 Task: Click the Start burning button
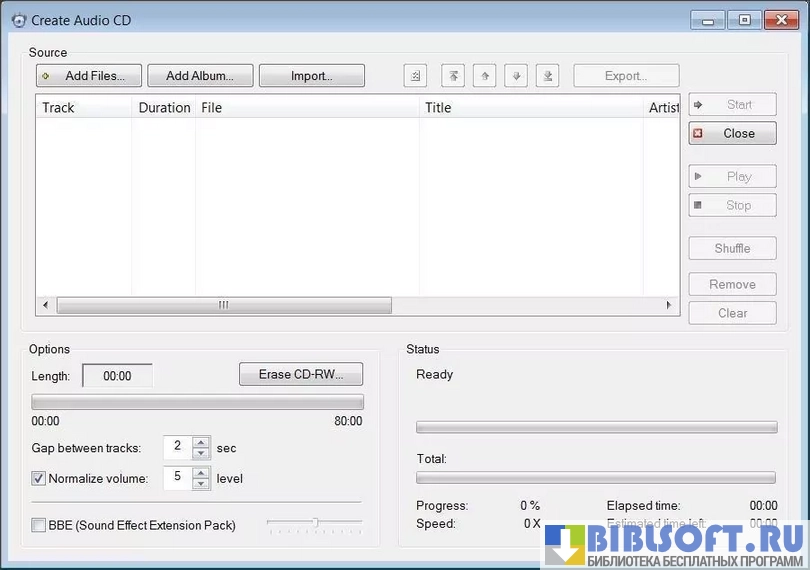[732, 105]
